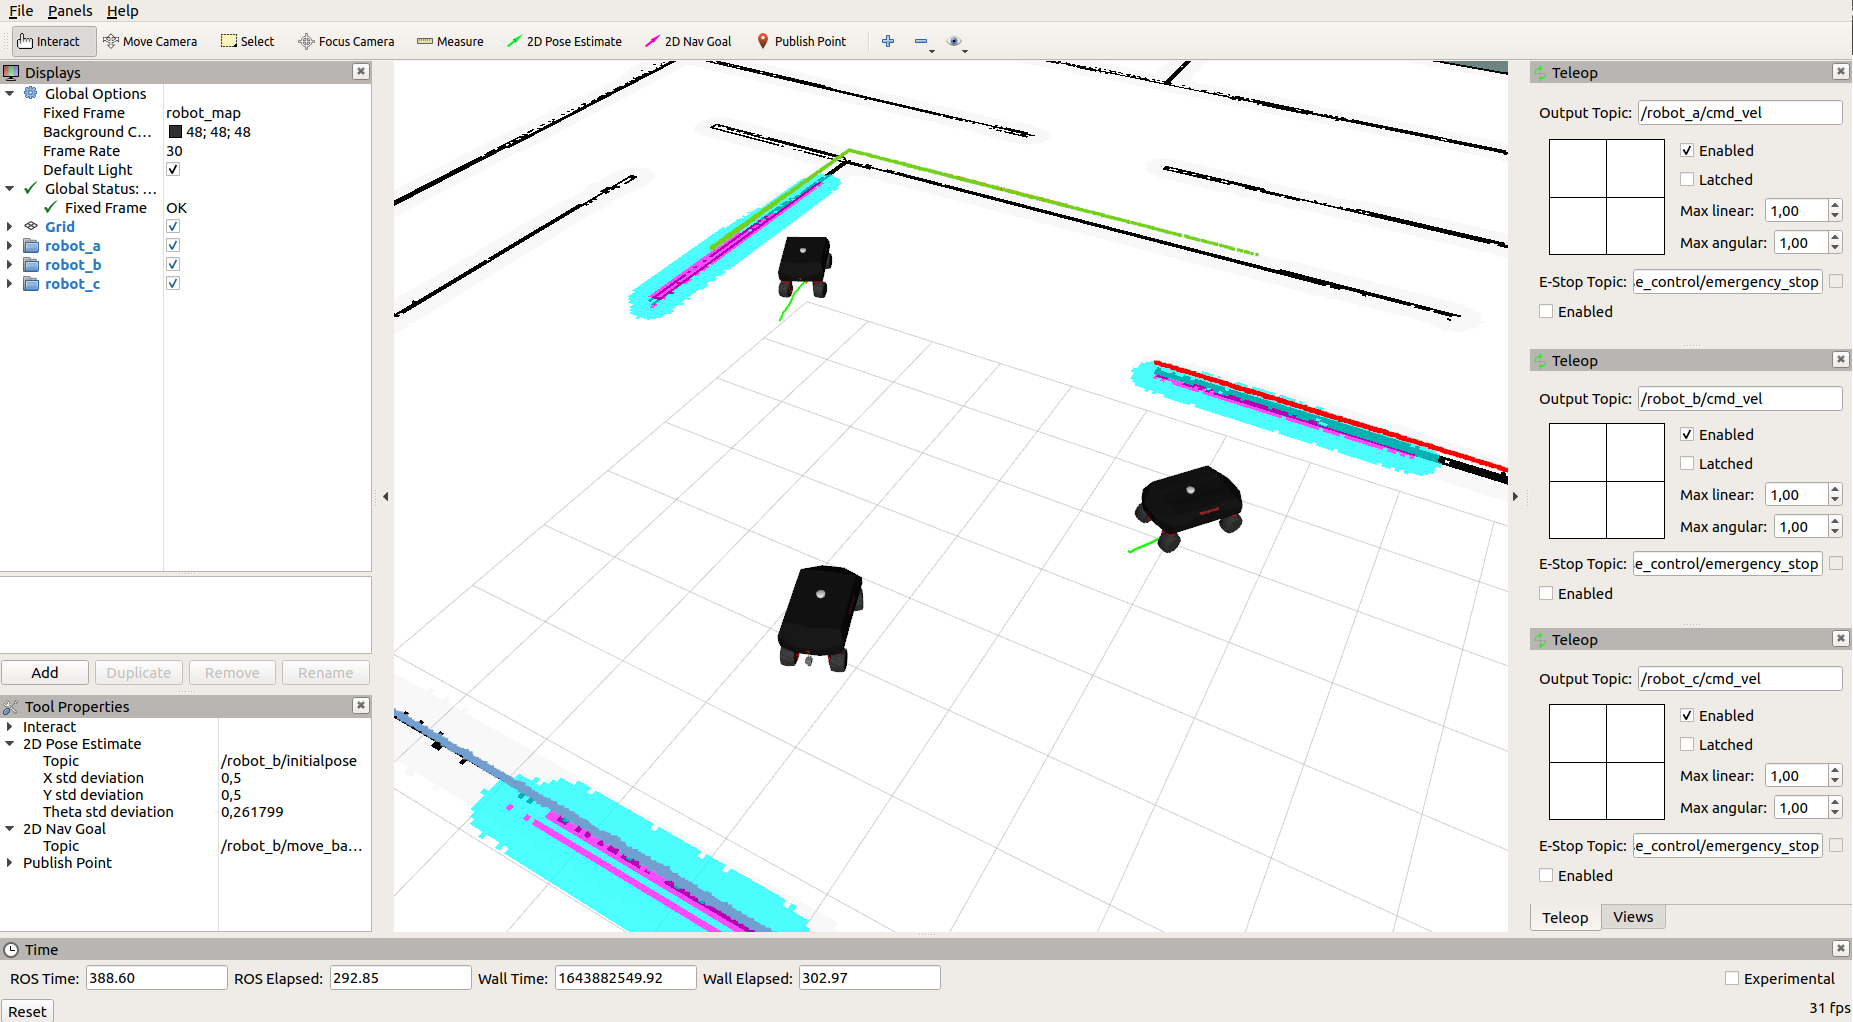The image size is (1853, 1022).
Task: Click the ROS Time field
Action: 156,978
